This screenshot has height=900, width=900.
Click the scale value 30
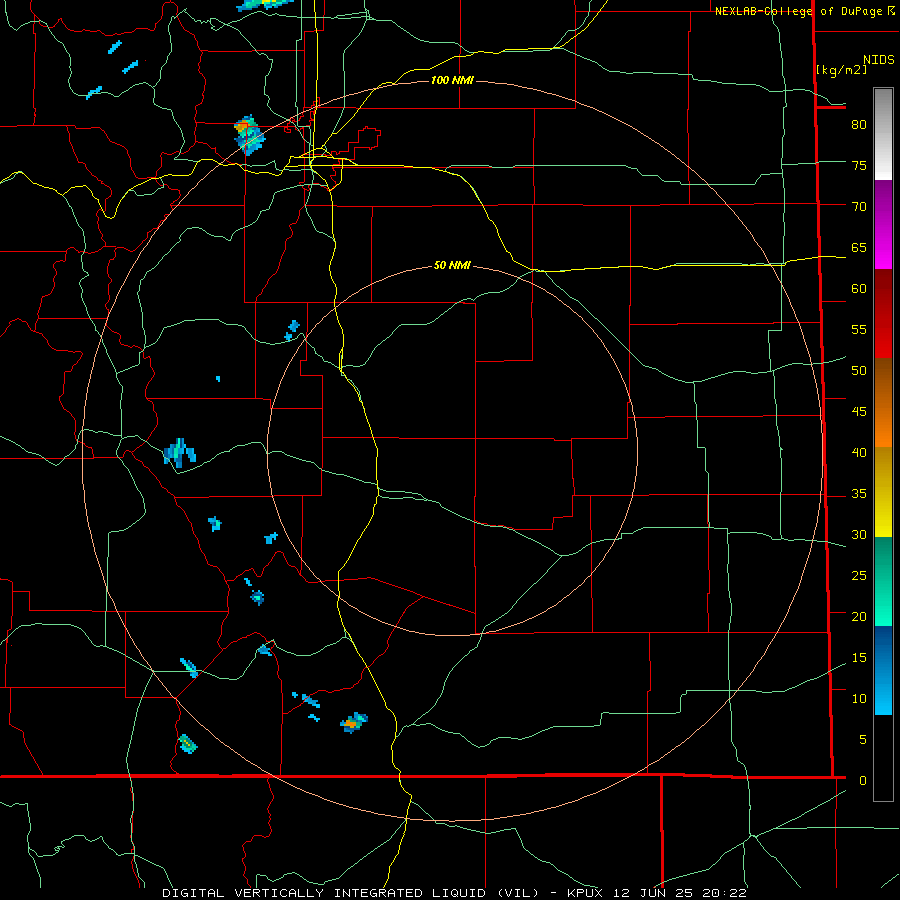point(859,534)
